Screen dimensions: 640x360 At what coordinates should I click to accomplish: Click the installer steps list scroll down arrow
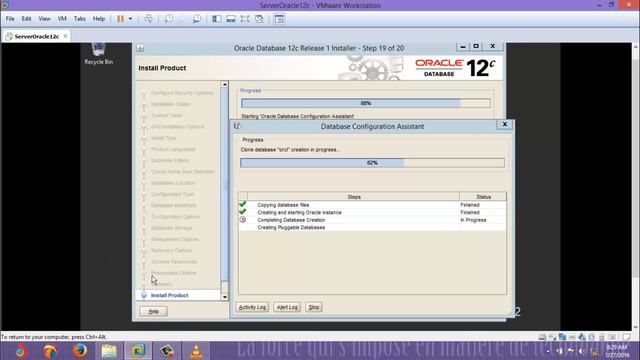pyautogui.click(x=224, y=297)
